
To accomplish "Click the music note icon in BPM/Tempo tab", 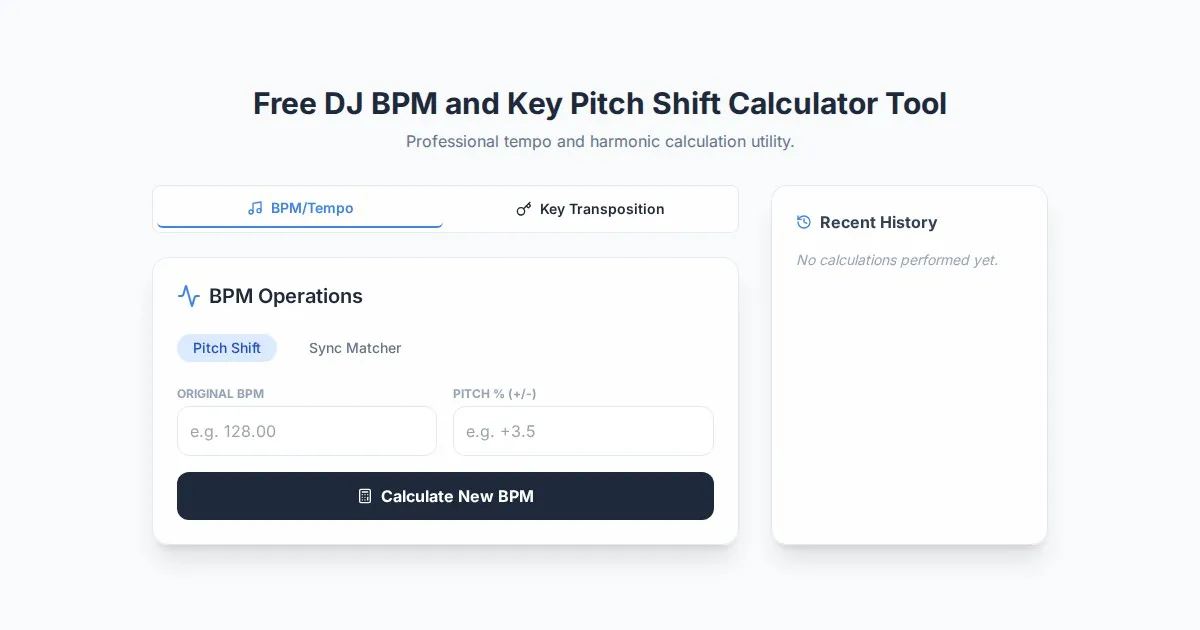I will coord(255,209).
